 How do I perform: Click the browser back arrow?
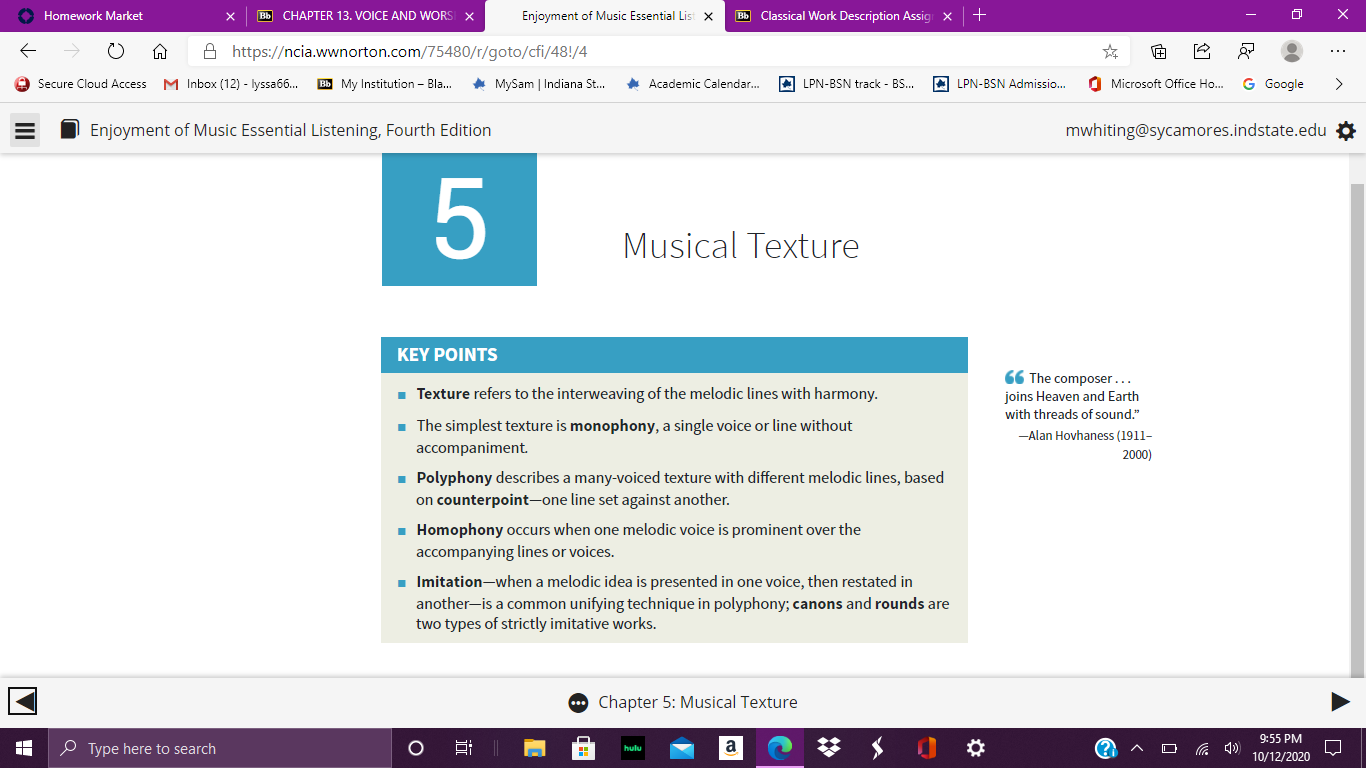click(28, 51)
